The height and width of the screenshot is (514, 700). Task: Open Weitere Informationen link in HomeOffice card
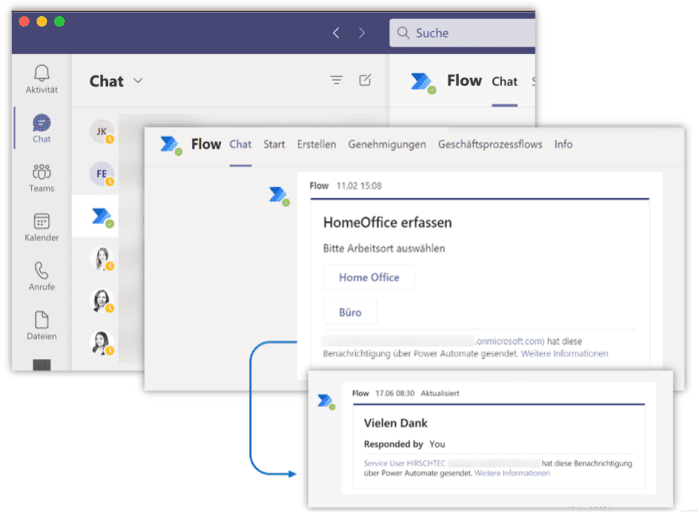[564, 354]
